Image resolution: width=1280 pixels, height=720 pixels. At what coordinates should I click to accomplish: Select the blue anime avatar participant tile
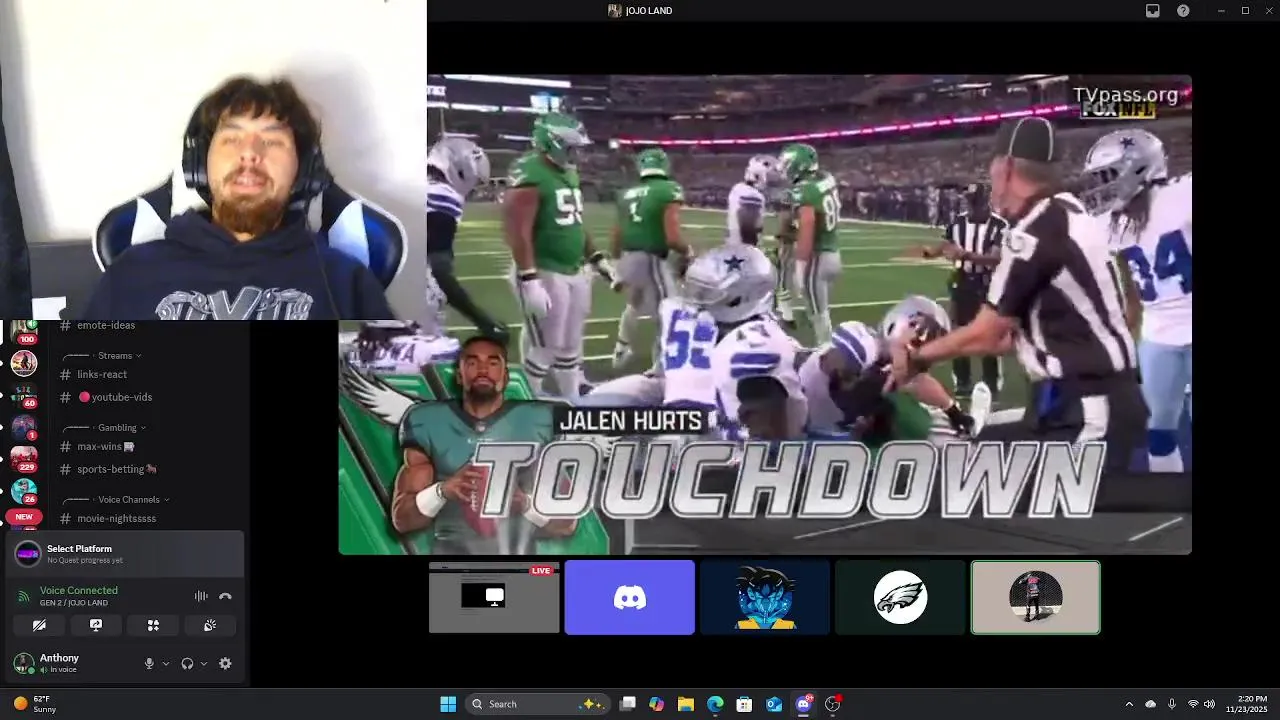point(765,597)
